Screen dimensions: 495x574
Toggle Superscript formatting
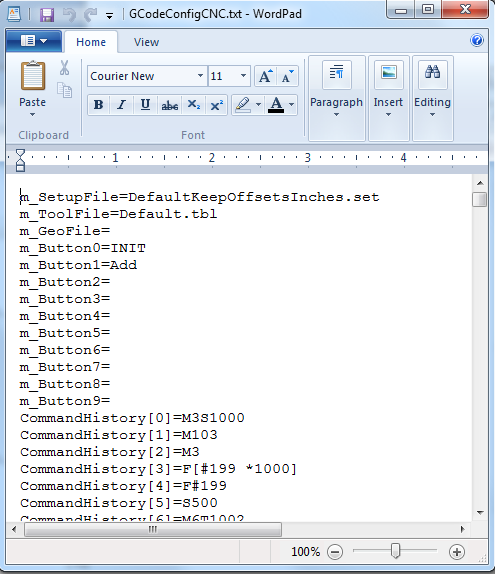click(x=217, y=105)
